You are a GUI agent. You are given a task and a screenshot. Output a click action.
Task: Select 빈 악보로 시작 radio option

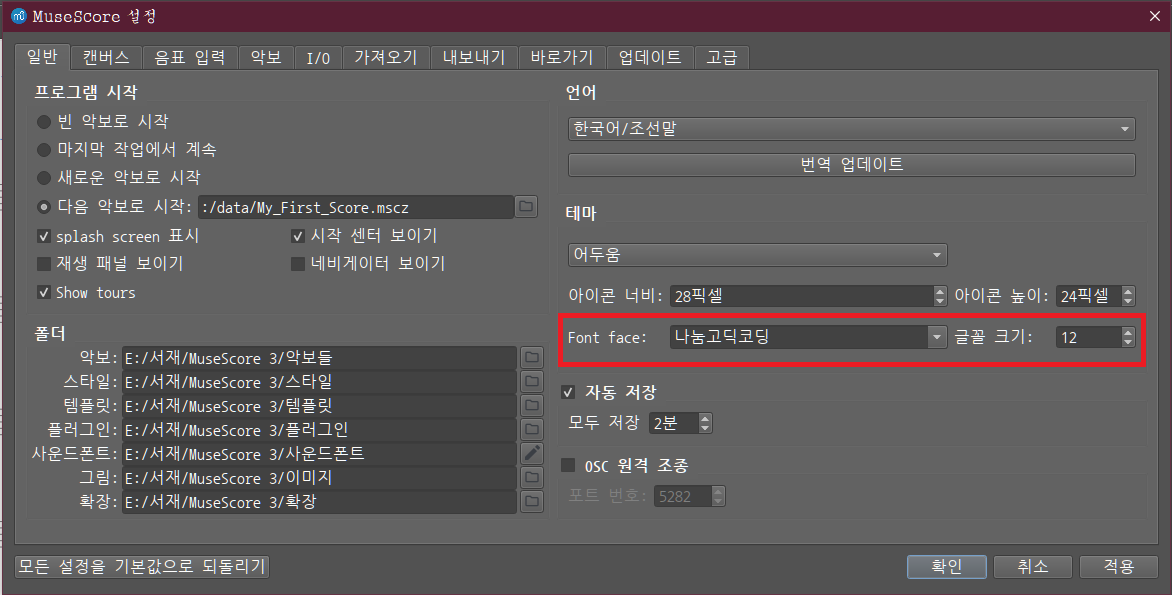coord(44,121)
